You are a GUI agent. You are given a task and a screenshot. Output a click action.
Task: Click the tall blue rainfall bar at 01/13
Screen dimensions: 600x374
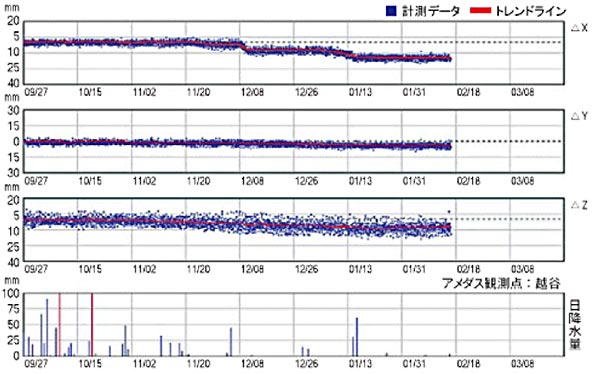point(357,337)
